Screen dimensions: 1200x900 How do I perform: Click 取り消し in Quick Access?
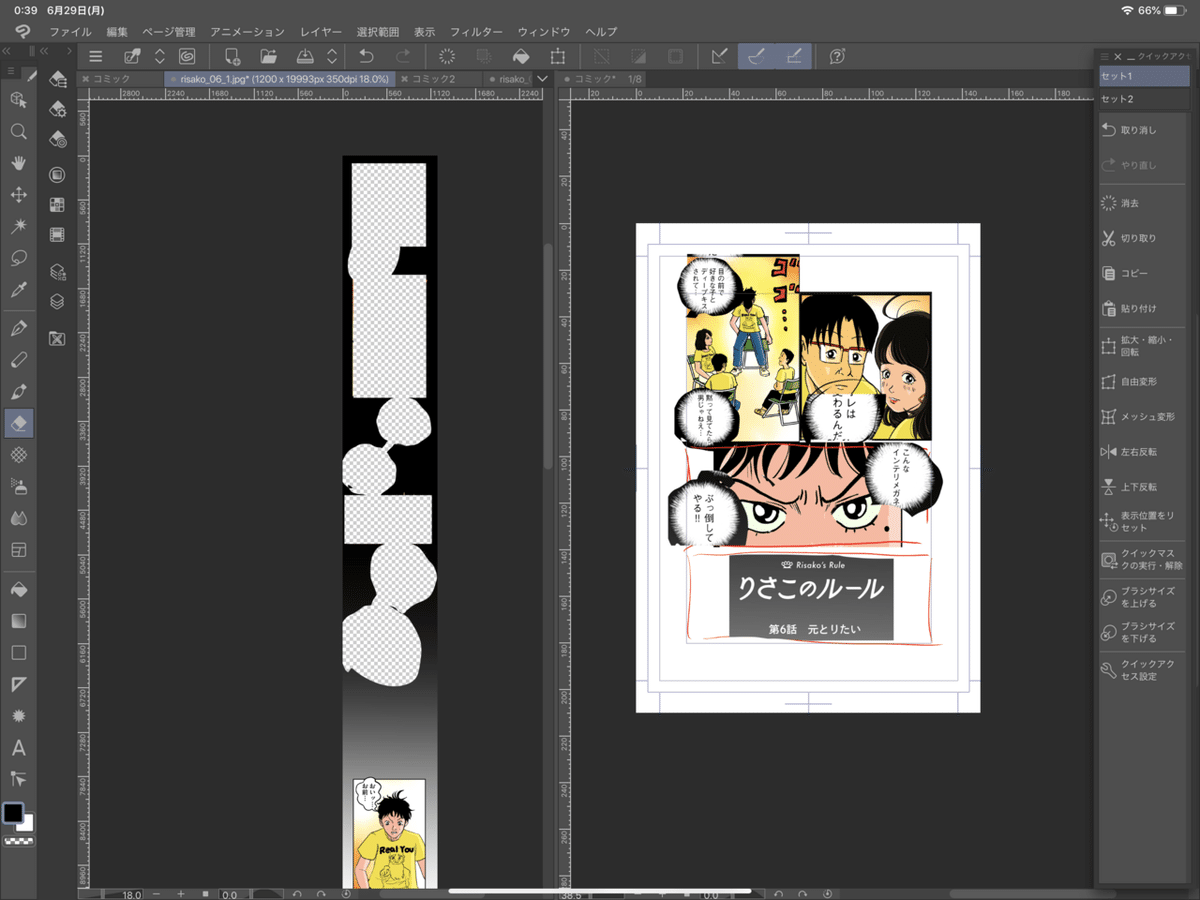pos(1141,130)
